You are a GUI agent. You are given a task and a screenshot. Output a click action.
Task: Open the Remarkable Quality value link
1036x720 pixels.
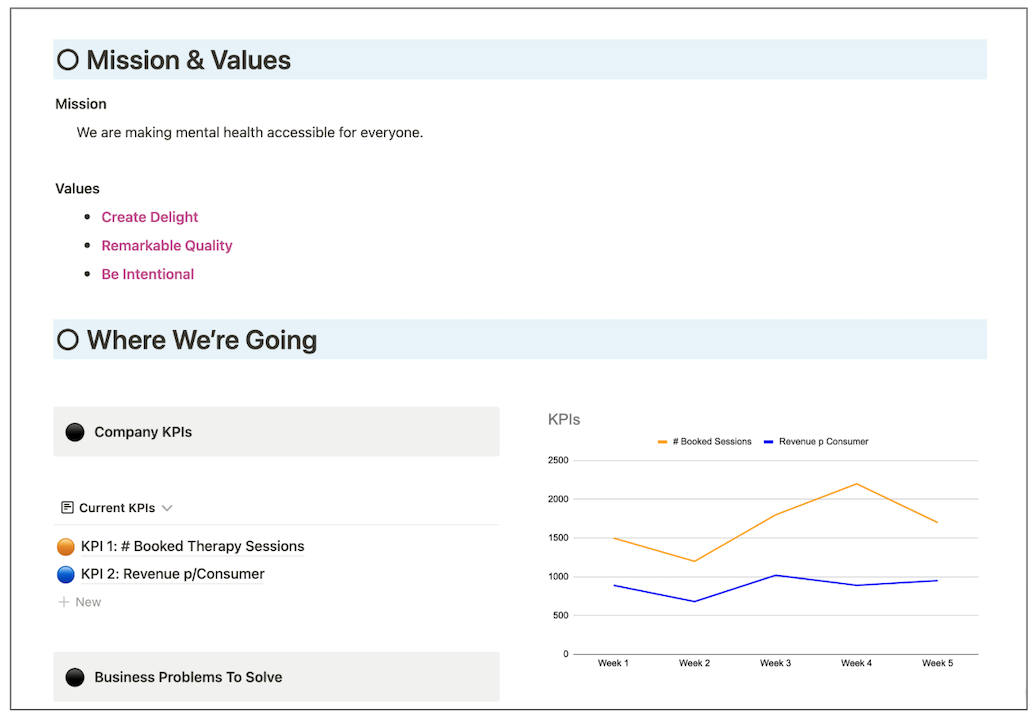(167, 246)
